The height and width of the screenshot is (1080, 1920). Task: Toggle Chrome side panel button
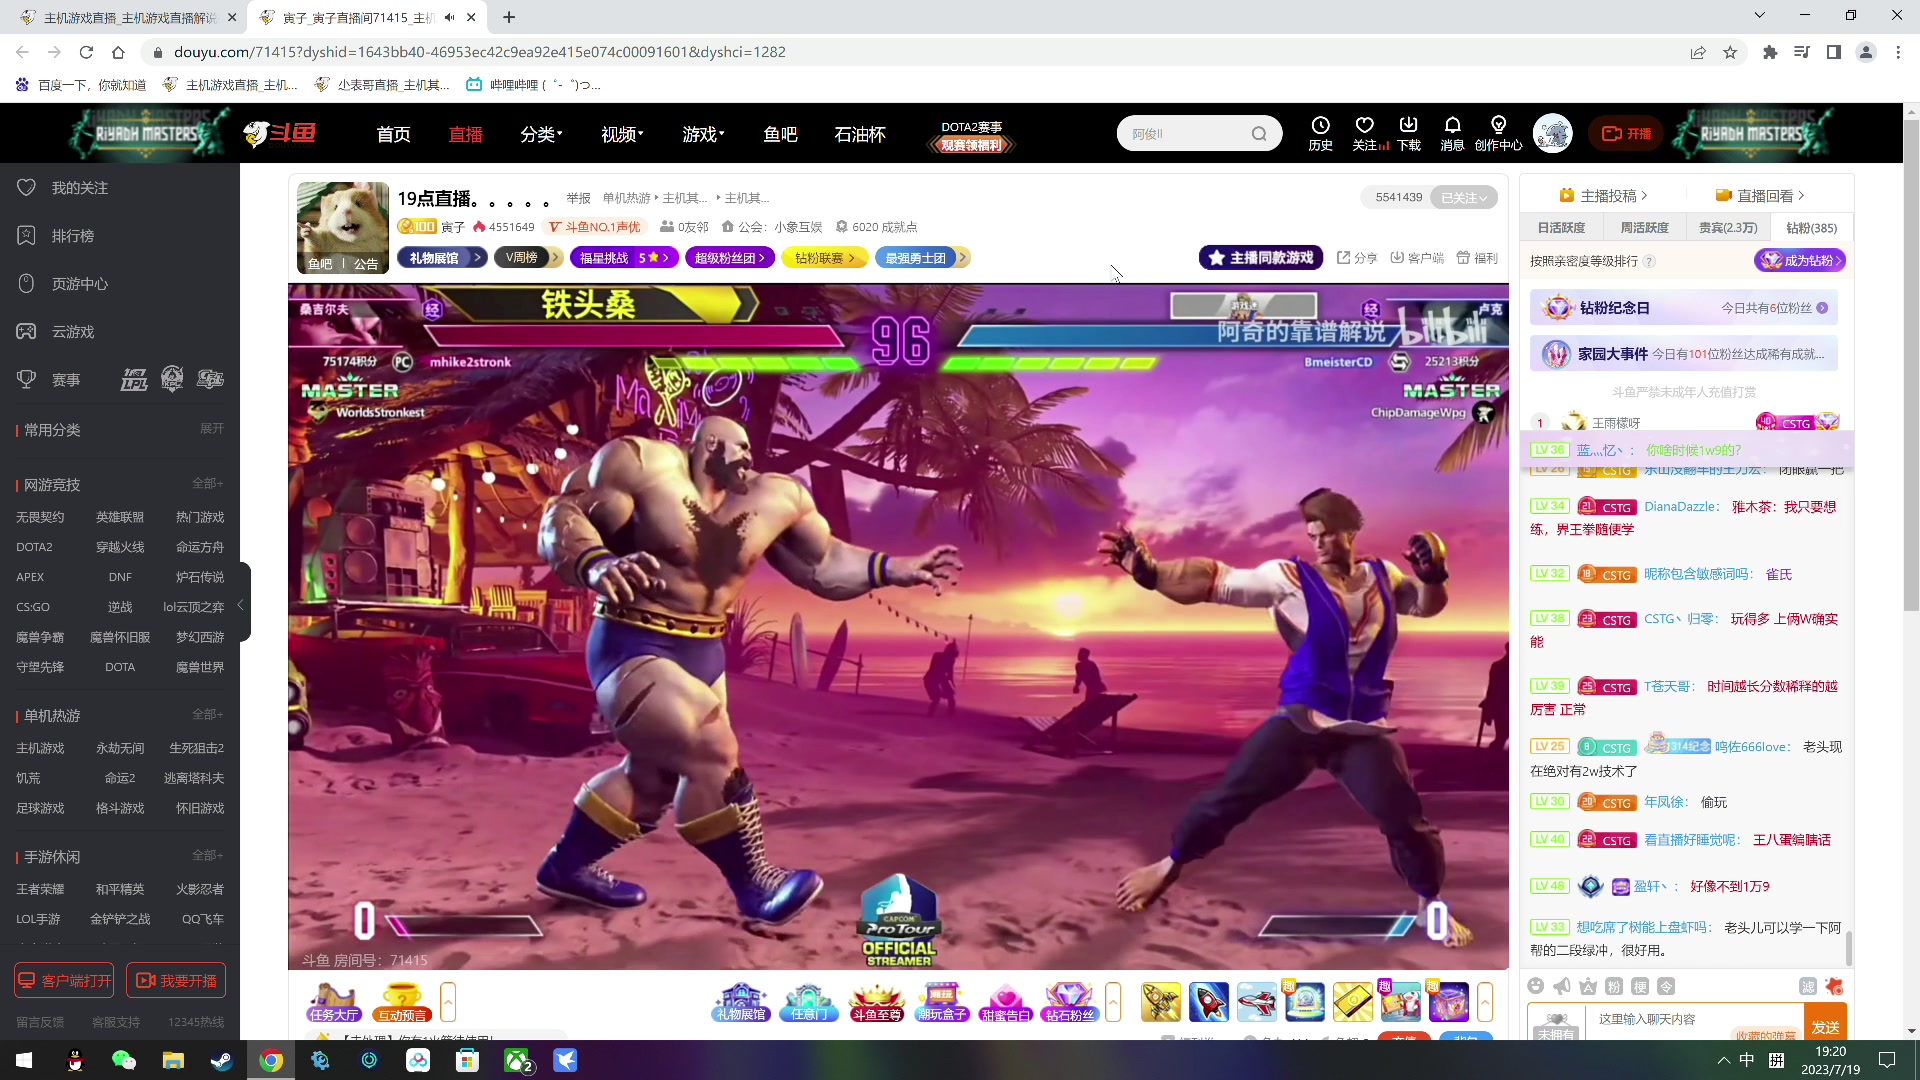click(x=1834, y=52)
